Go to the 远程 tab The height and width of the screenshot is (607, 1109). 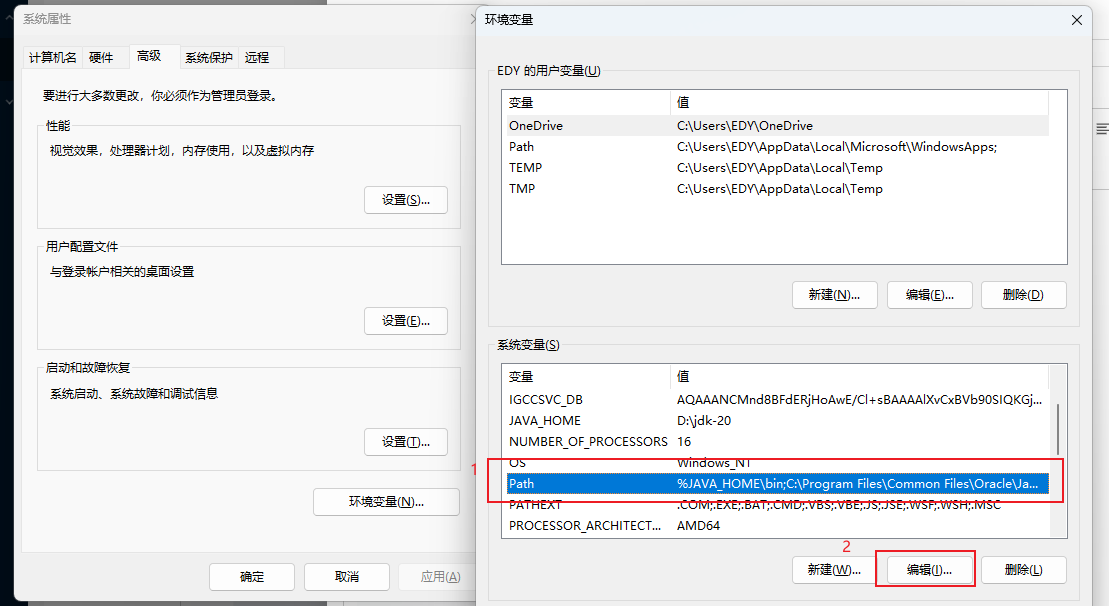(258, 58)
